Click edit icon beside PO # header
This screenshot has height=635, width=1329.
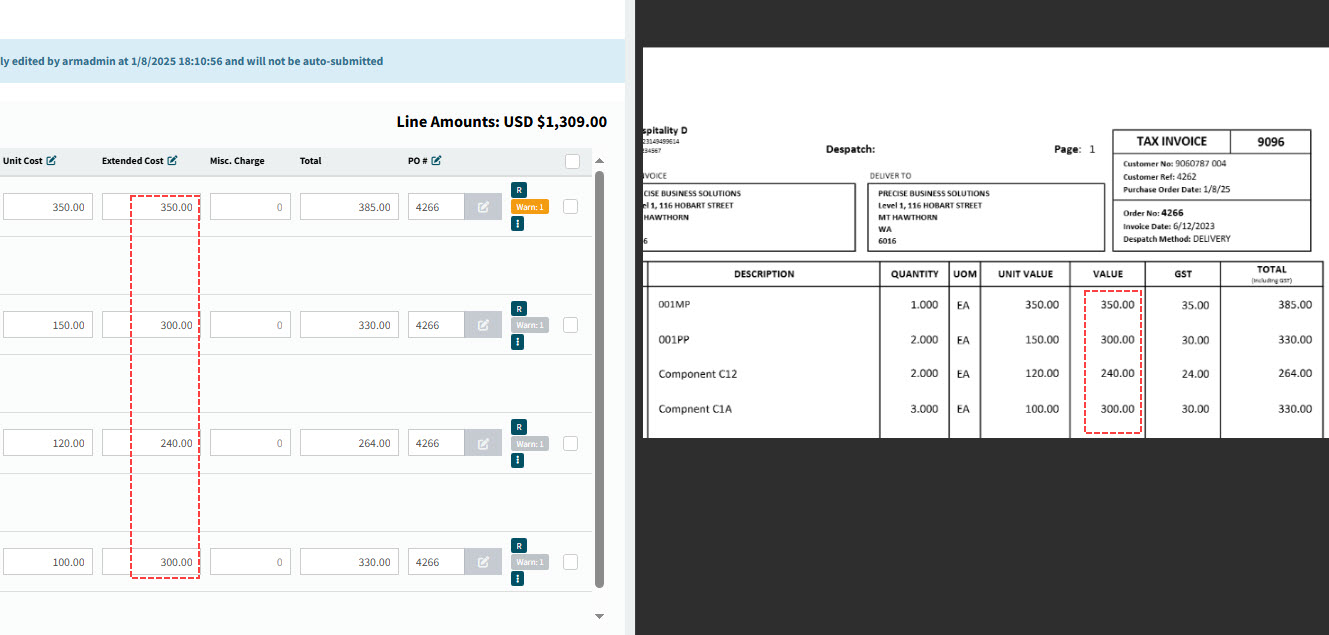(437, 160)
